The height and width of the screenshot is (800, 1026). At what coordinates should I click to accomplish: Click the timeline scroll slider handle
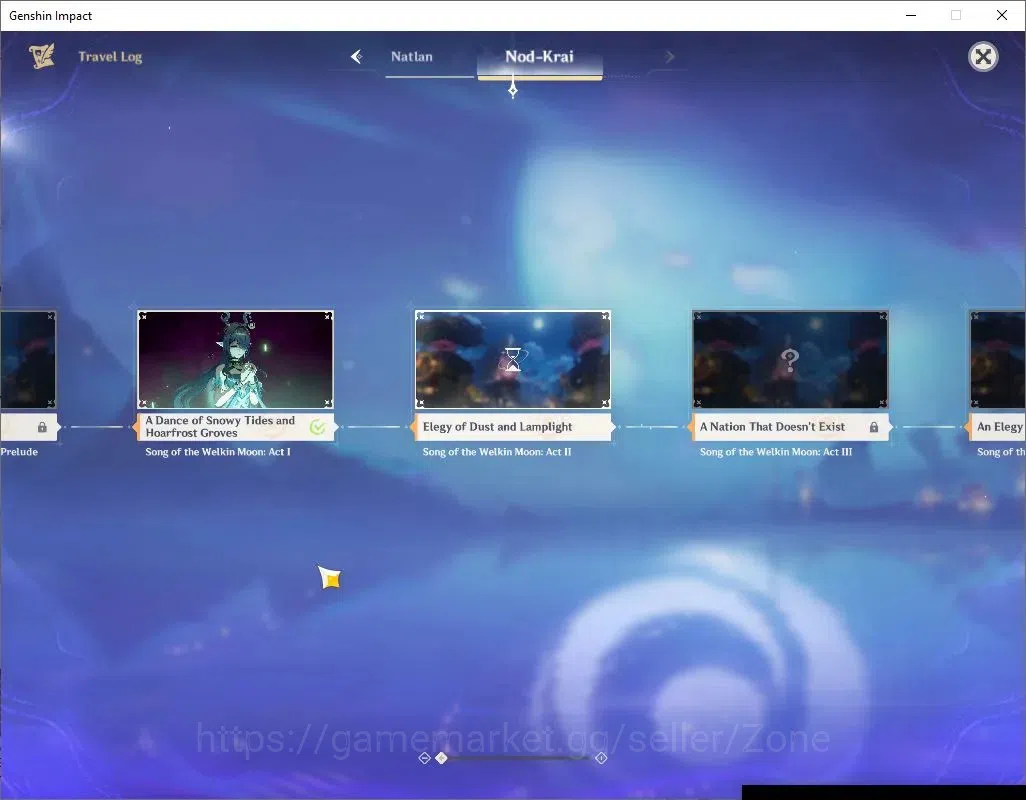(442, 758)
